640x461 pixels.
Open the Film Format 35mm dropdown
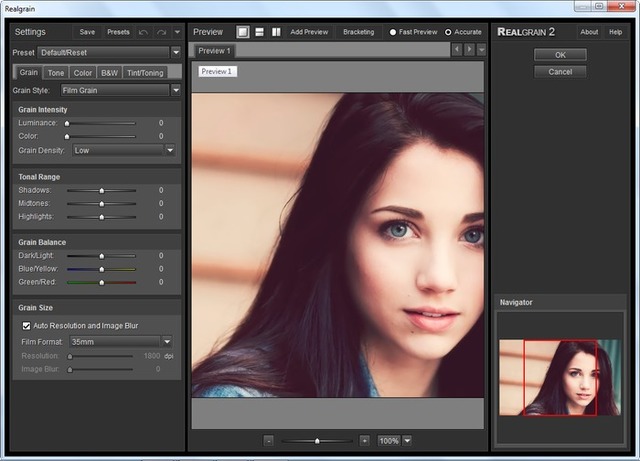pos(166,341)
